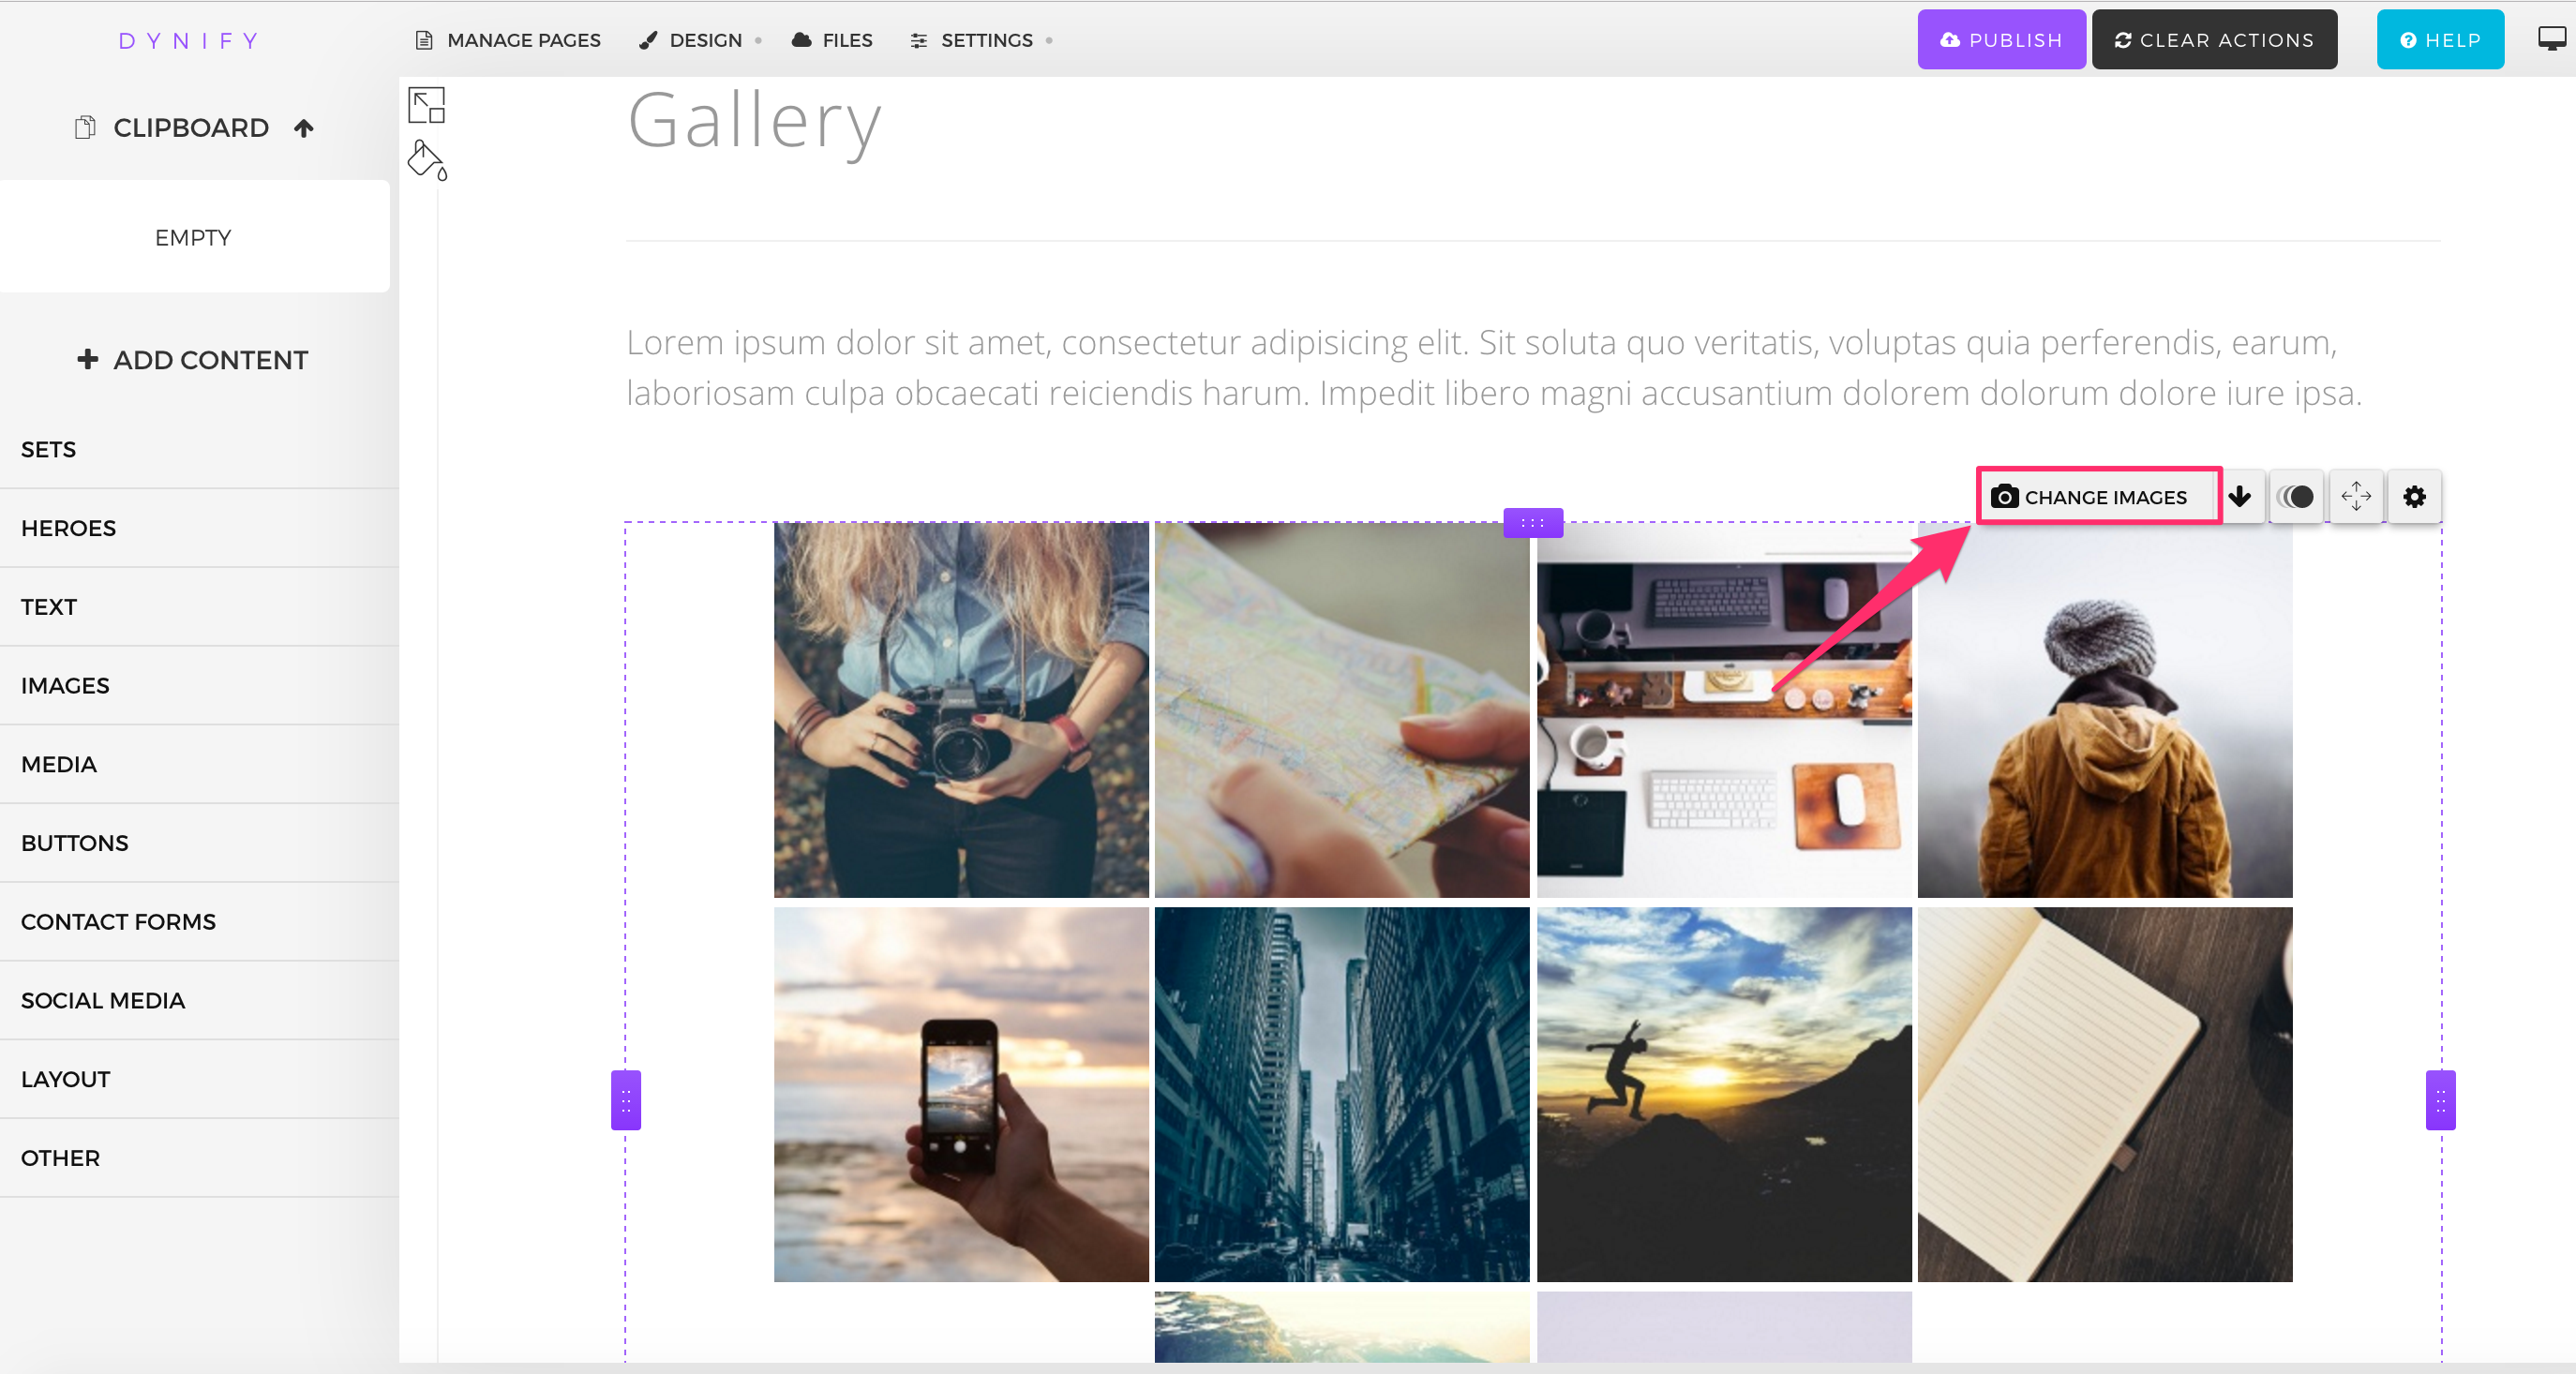Click the move arrows icon on gallery toolbar

click(2356, 496)
